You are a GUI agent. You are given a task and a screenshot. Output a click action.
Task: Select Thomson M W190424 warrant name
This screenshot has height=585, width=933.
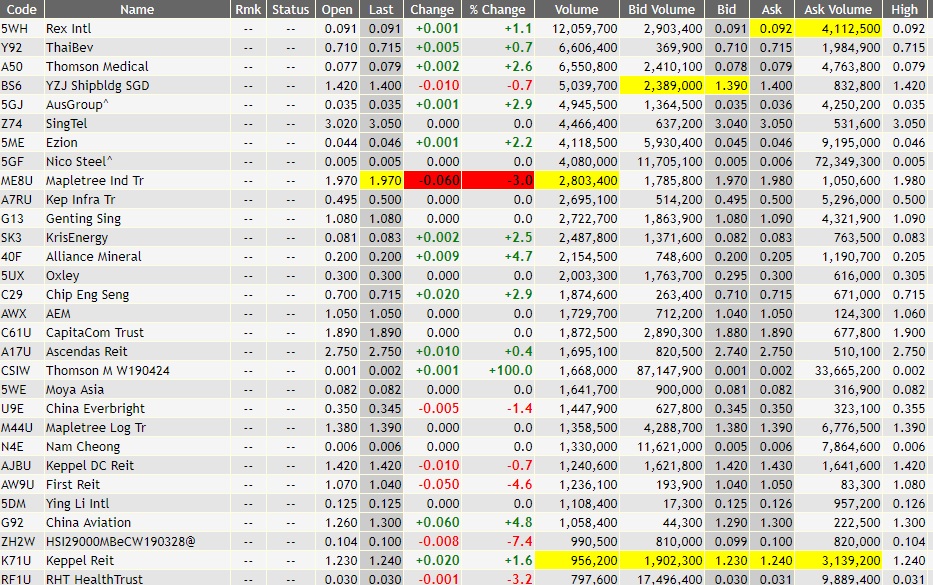click(x=108, y=371)
